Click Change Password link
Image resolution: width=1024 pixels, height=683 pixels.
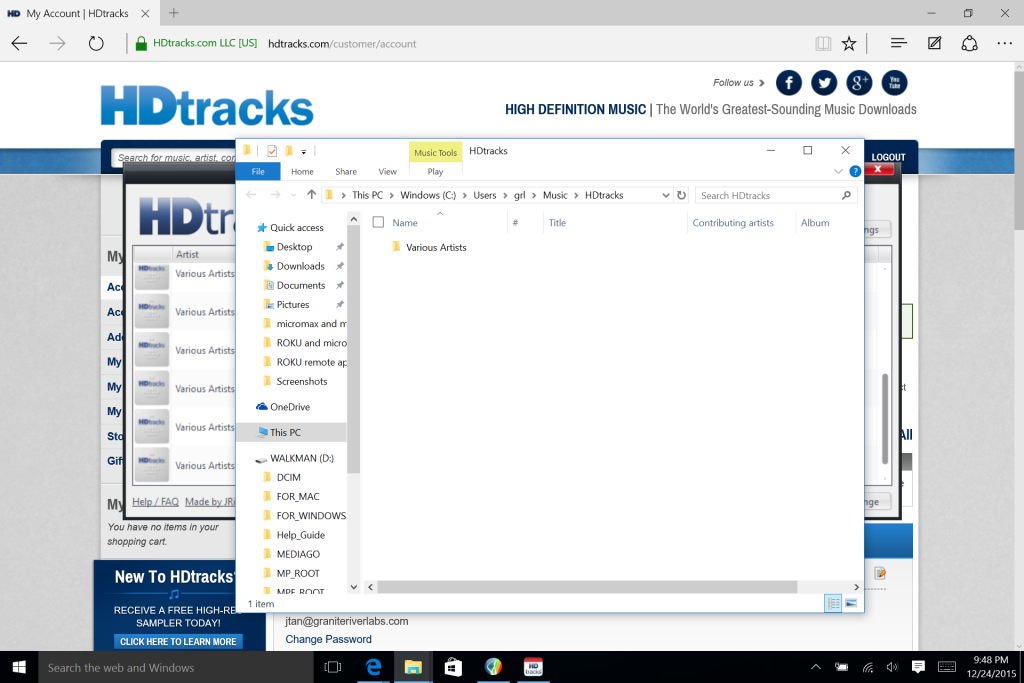click(328, 639)
